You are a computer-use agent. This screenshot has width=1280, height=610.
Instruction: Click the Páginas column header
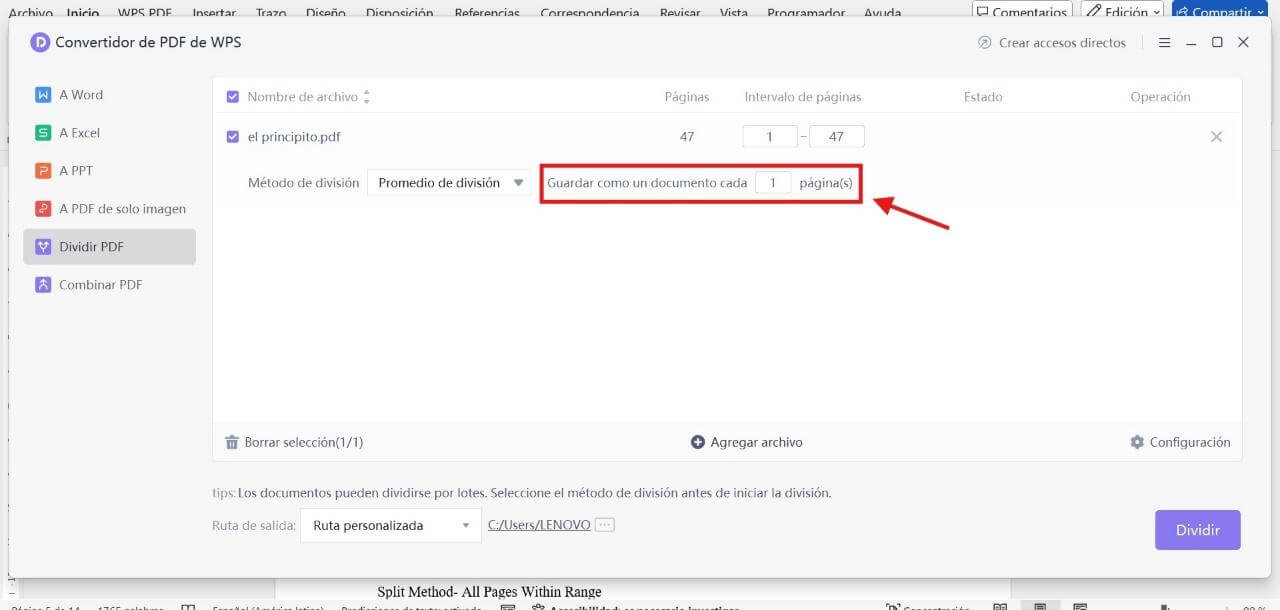(687, 97)
